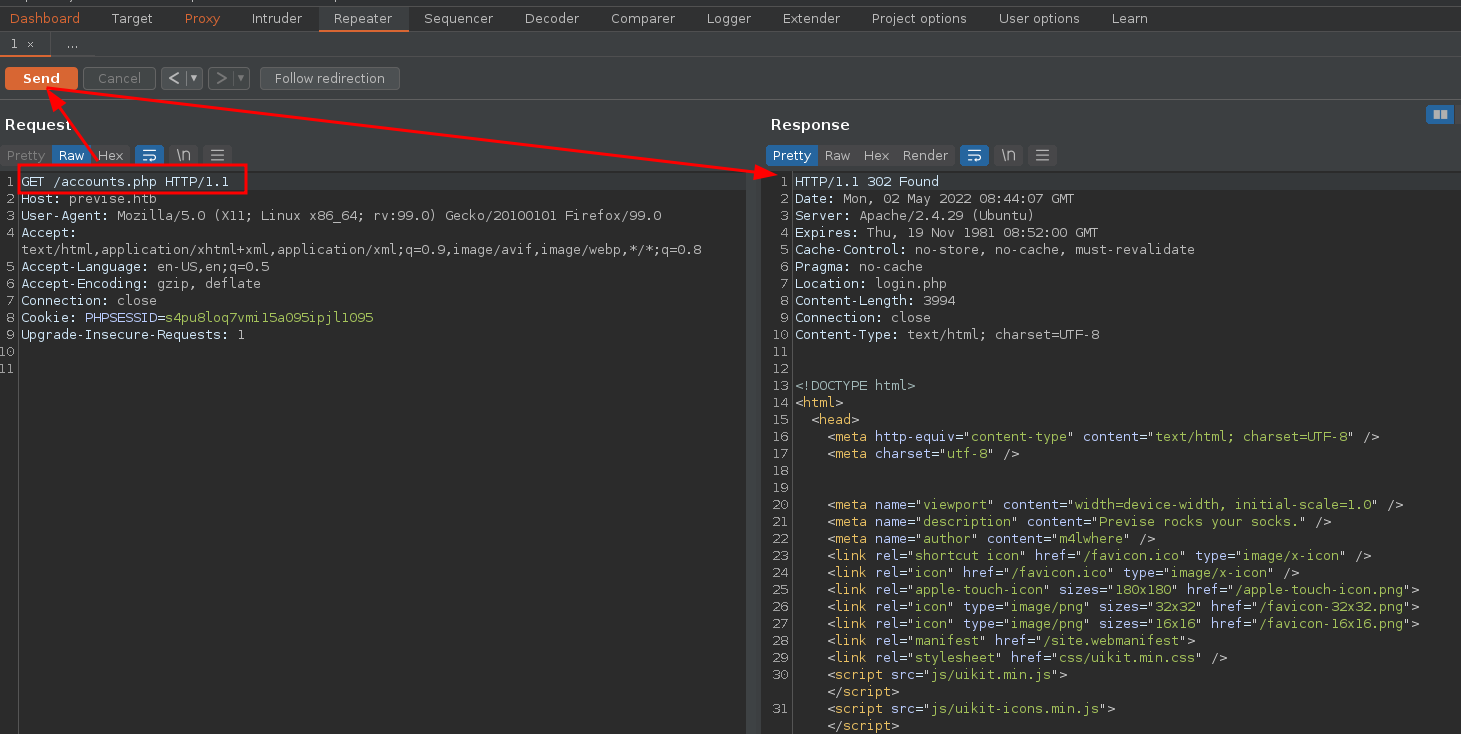Image resolution: width=1461 pixels, height=734 pixels.
Task: Click the DOCTYPE html line
Action: (855, 386)
